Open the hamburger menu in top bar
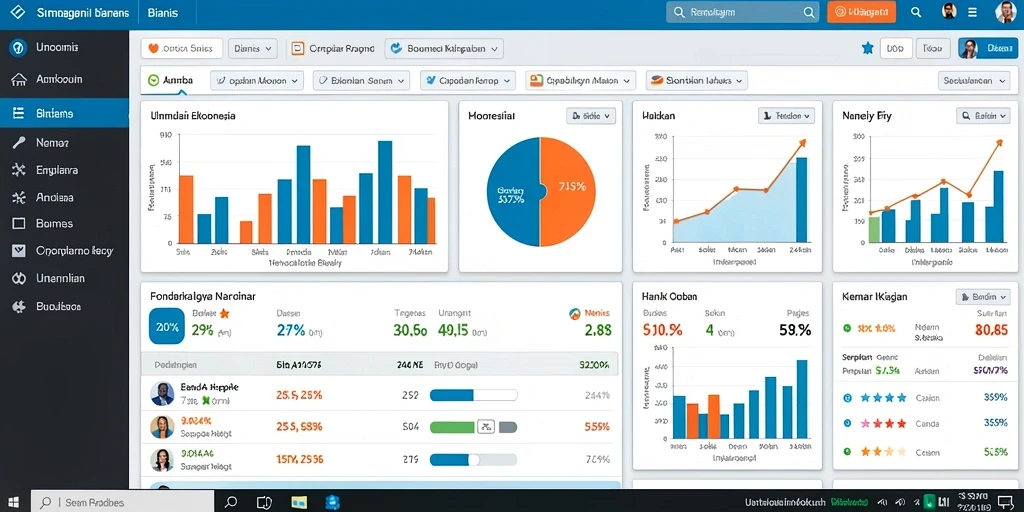 point(972,12)
